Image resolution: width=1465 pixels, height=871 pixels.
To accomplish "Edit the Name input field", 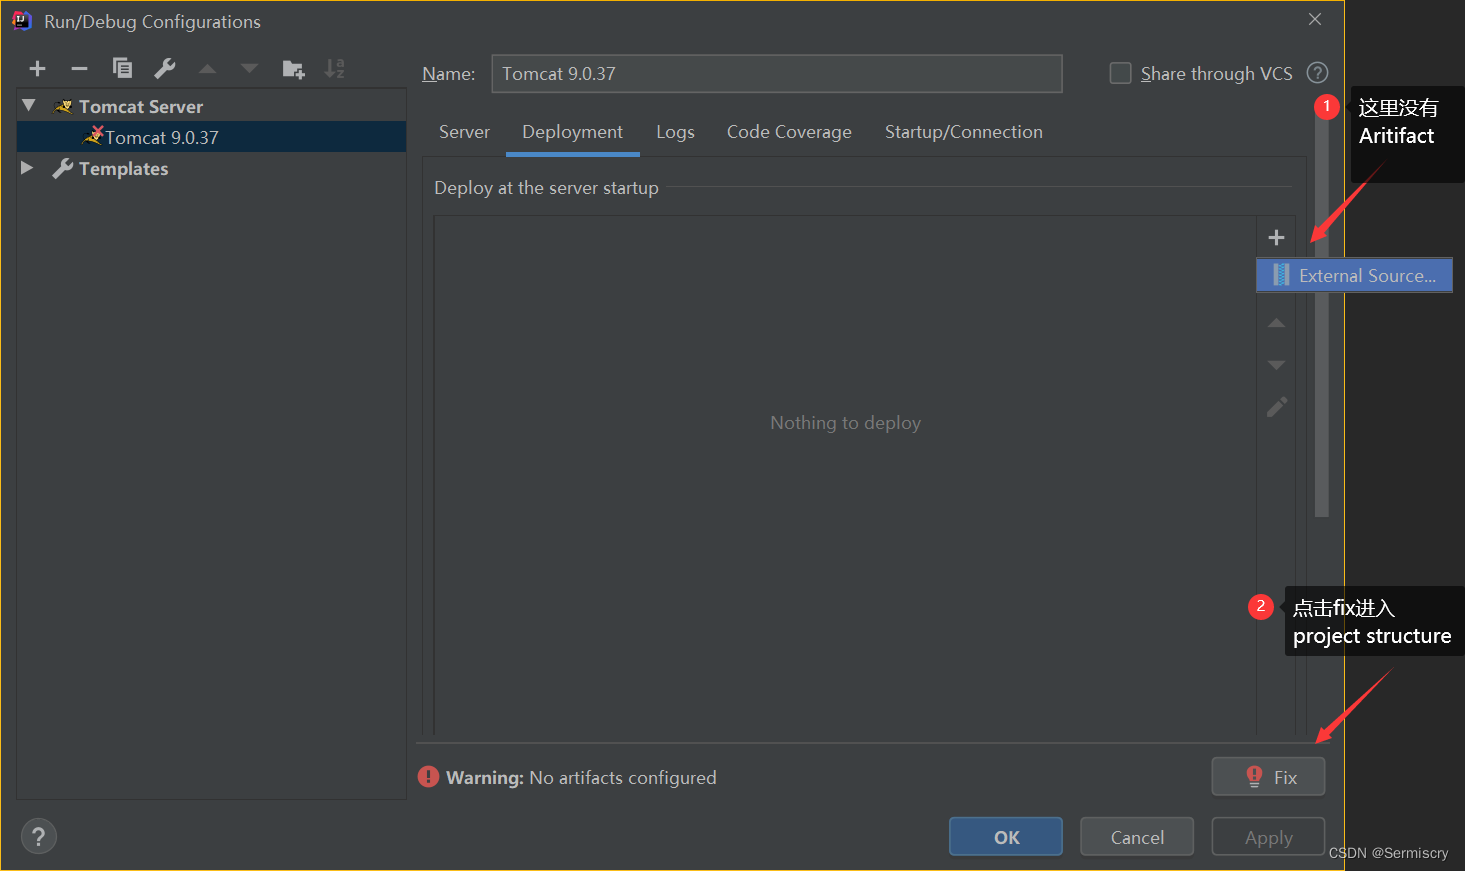I will click(x=777, y=74).
